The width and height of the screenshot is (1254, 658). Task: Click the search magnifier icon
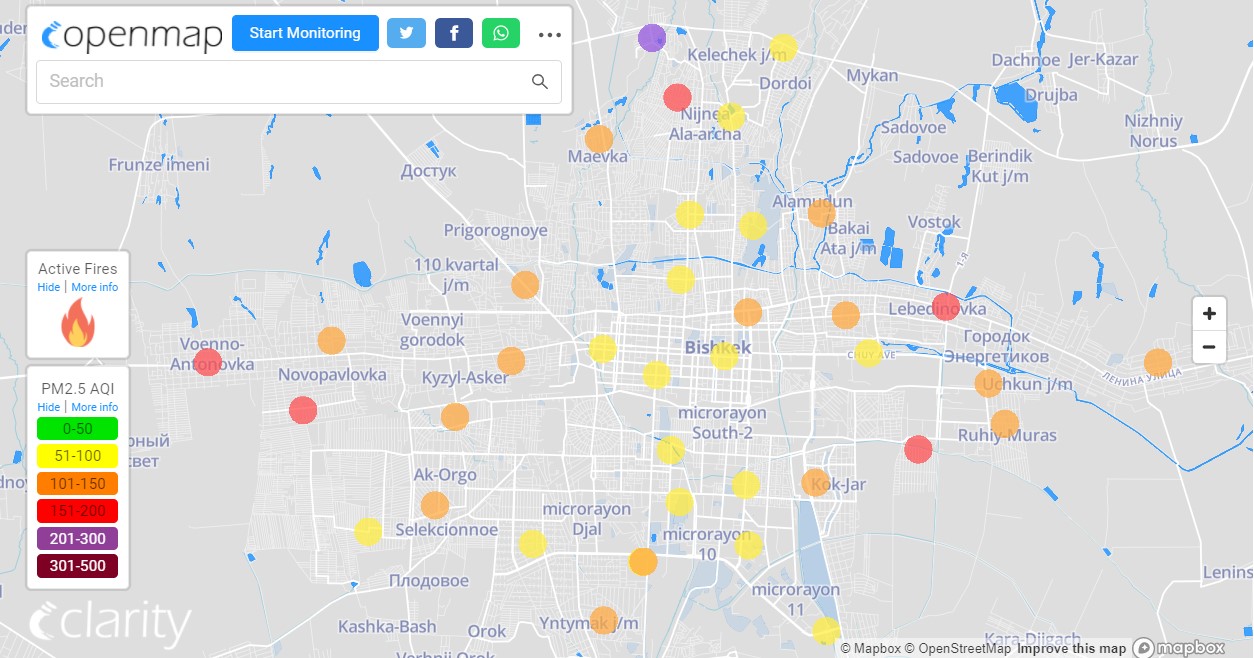tap(540, 82)
